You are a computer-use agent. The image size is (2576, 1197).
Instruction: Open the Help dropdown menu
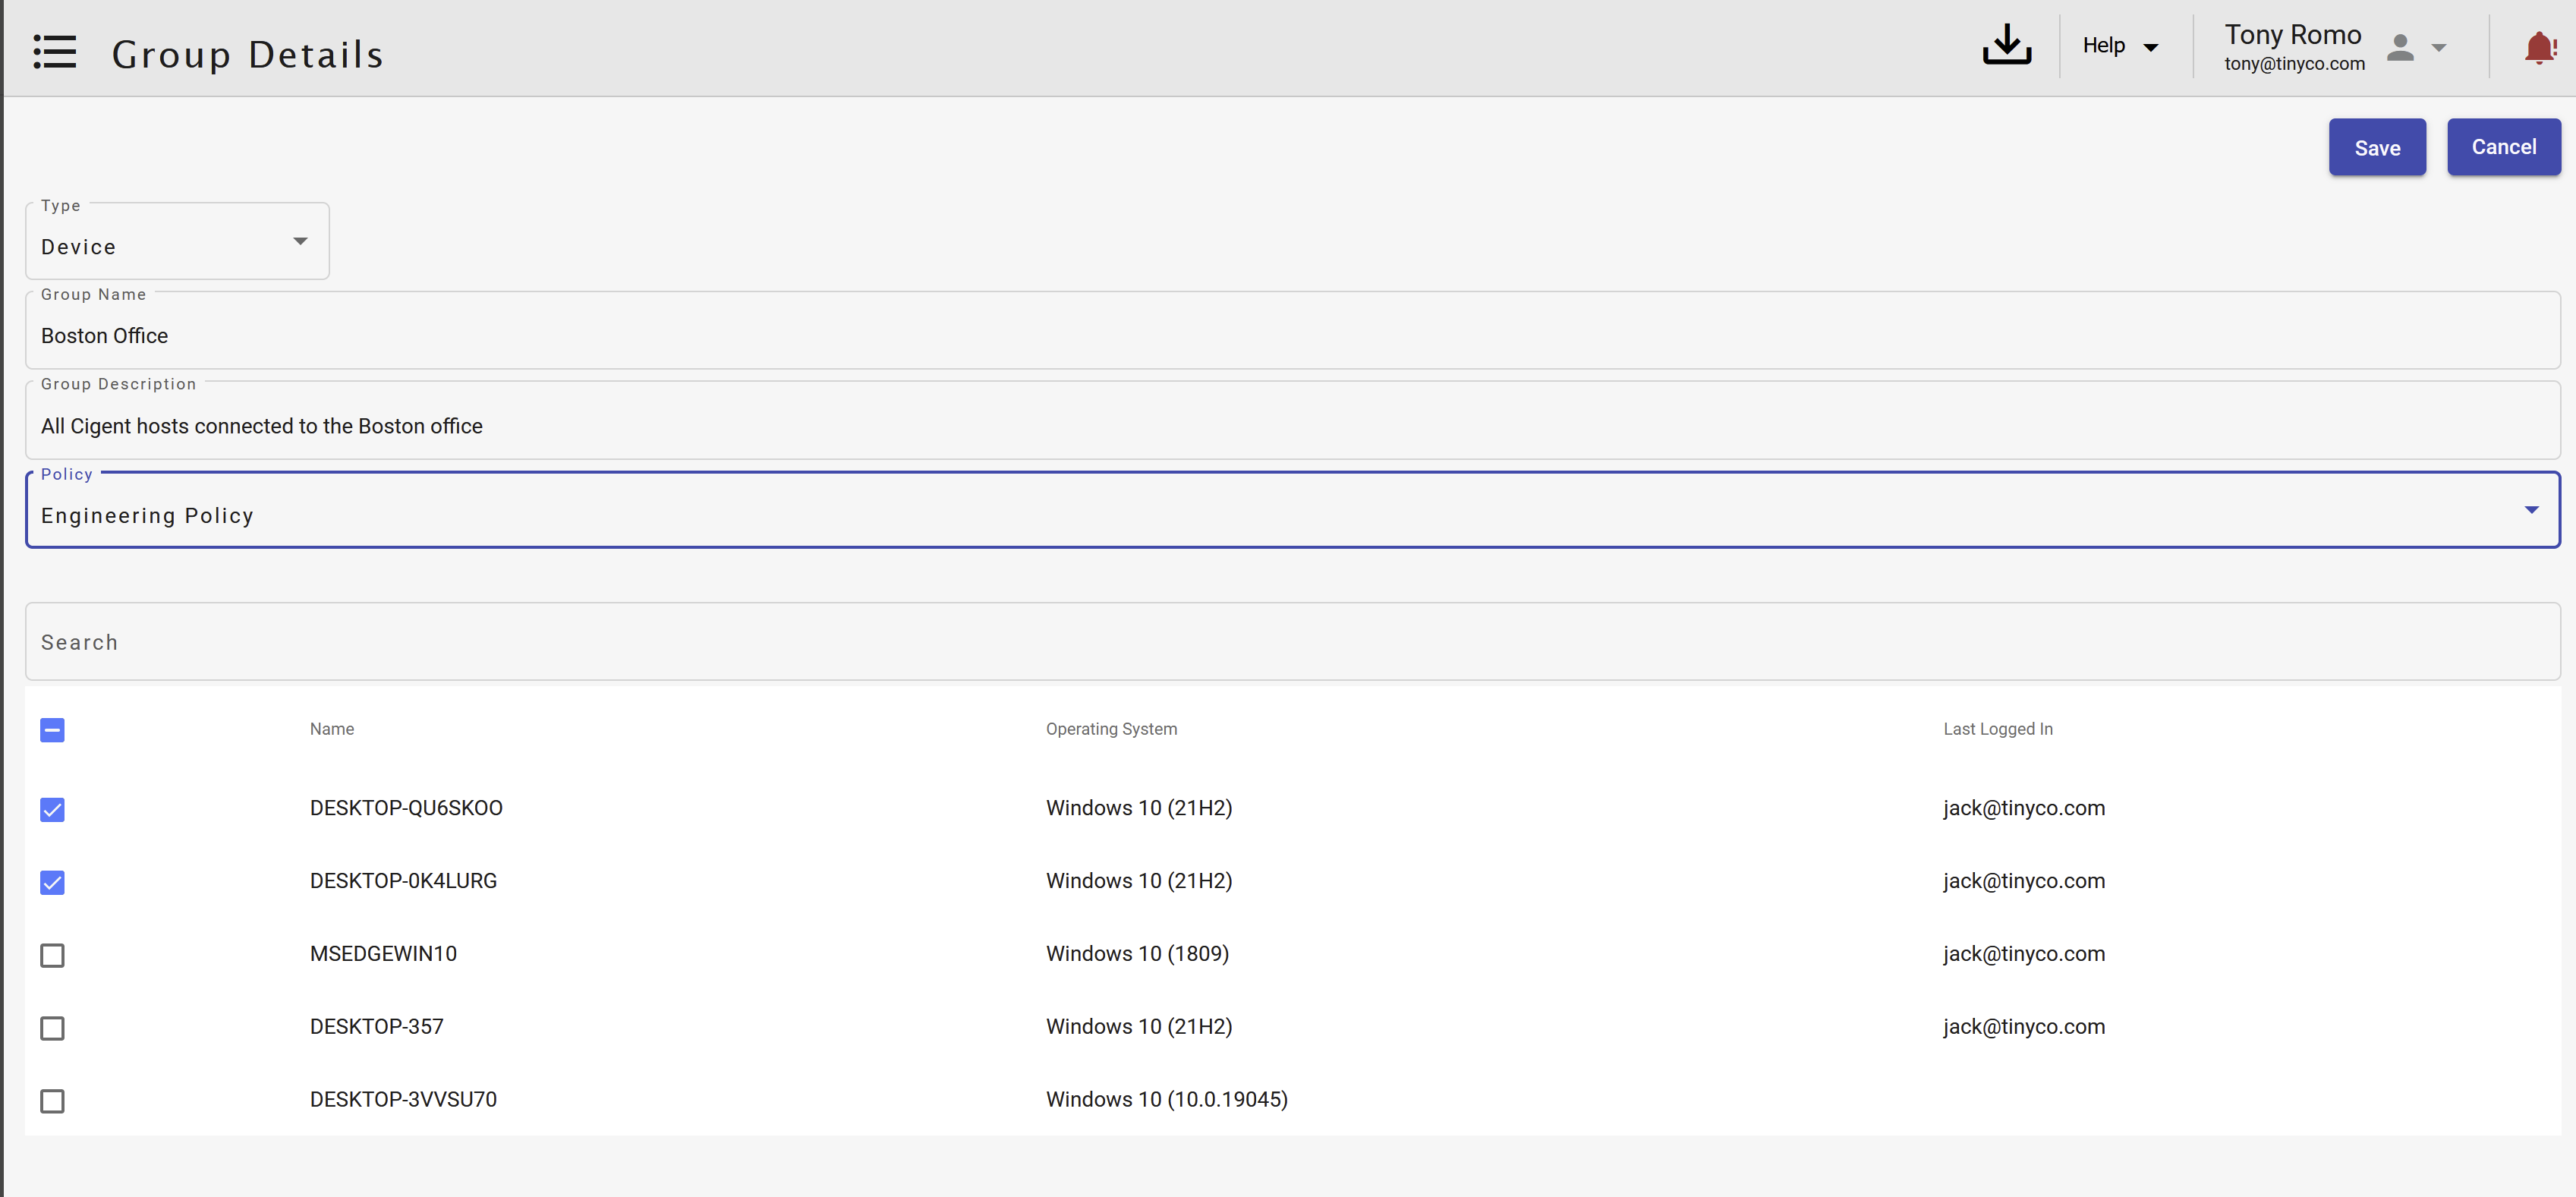[x=2119, y=46]
